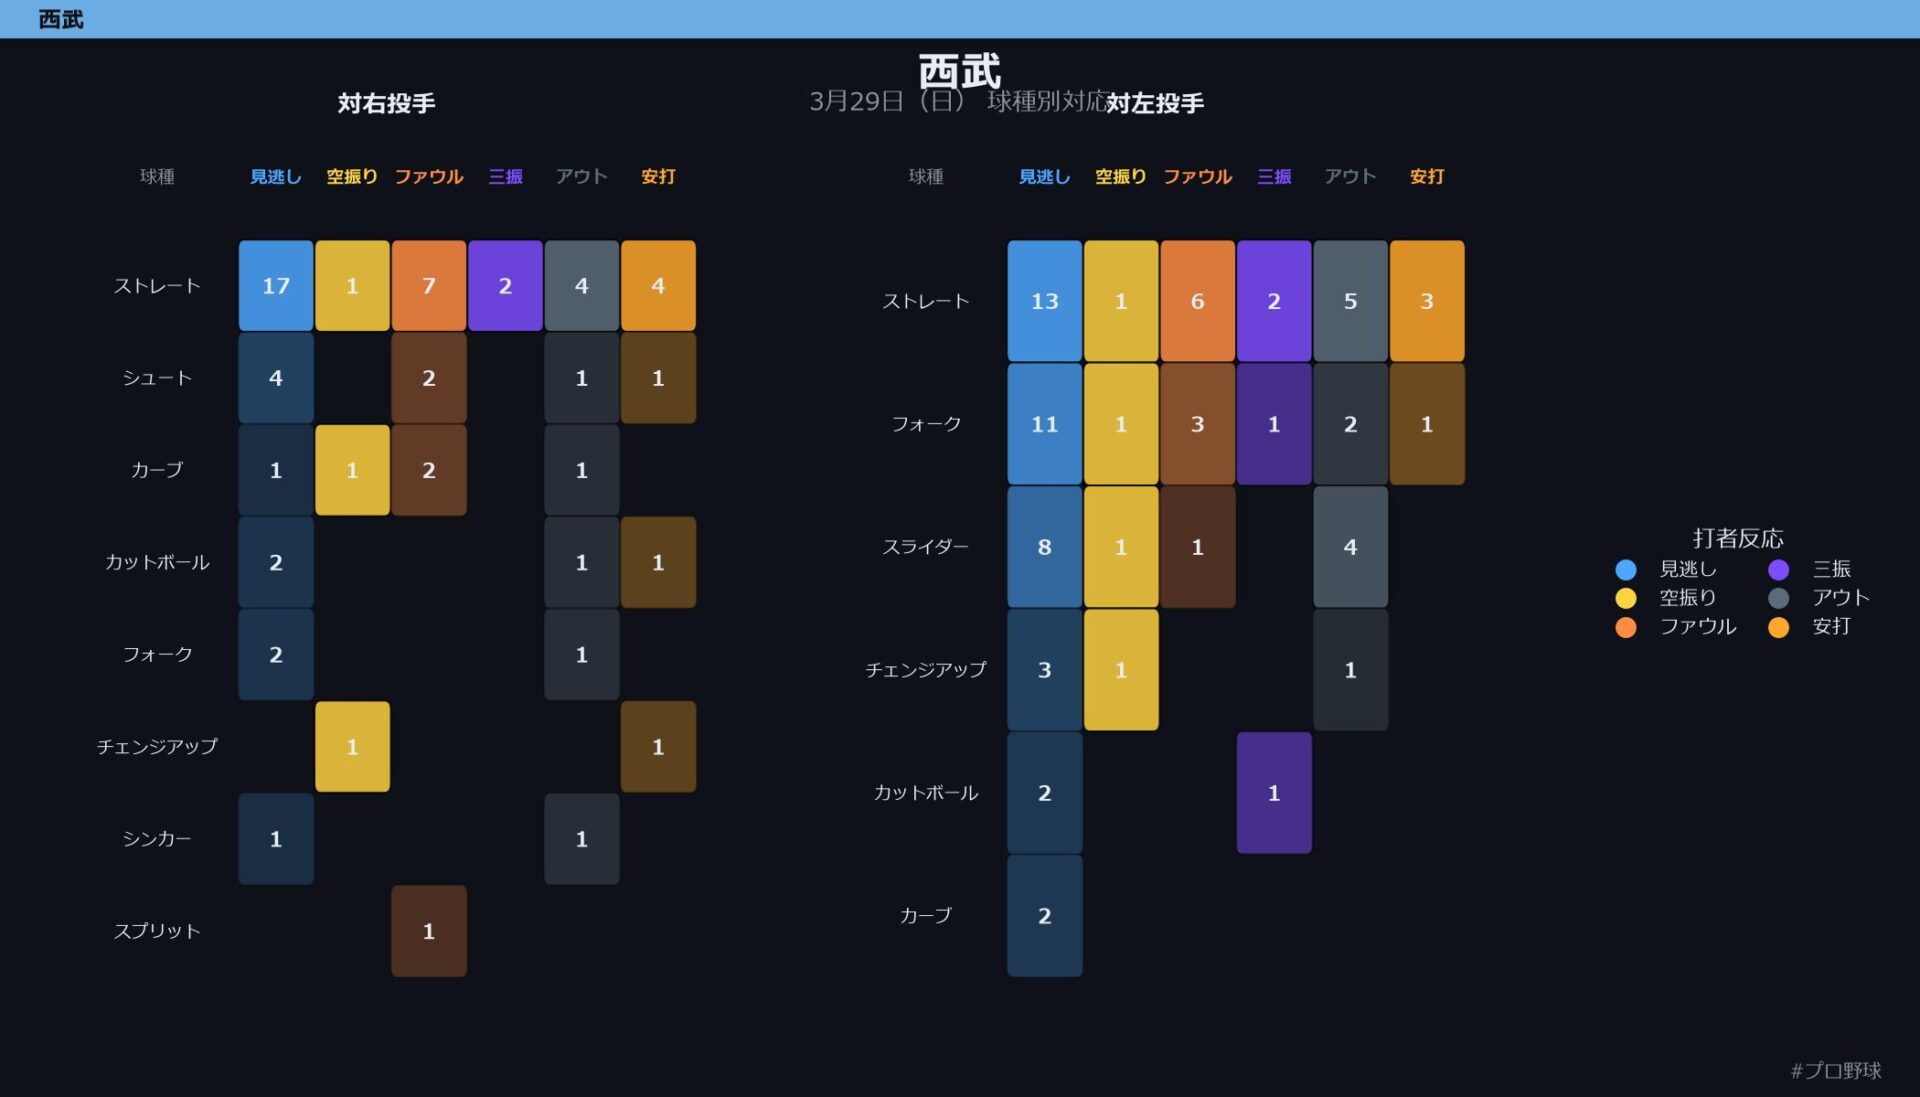Viewport: 1920px width, 1097px height.
Task: Click the 1 cell for シンカー アウト
Action: (x=582, y=839)
